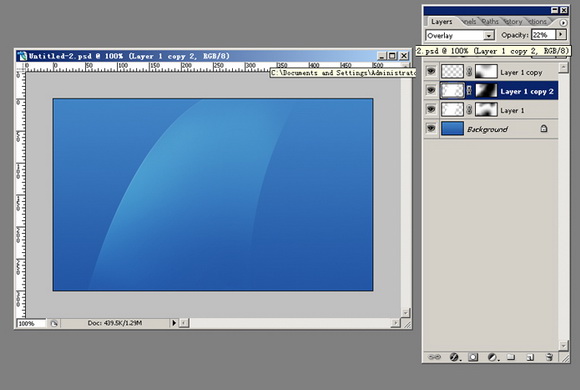Switch to the Actions tab
The height and width of the screenshot is (390, 580).
click(537, 22)
